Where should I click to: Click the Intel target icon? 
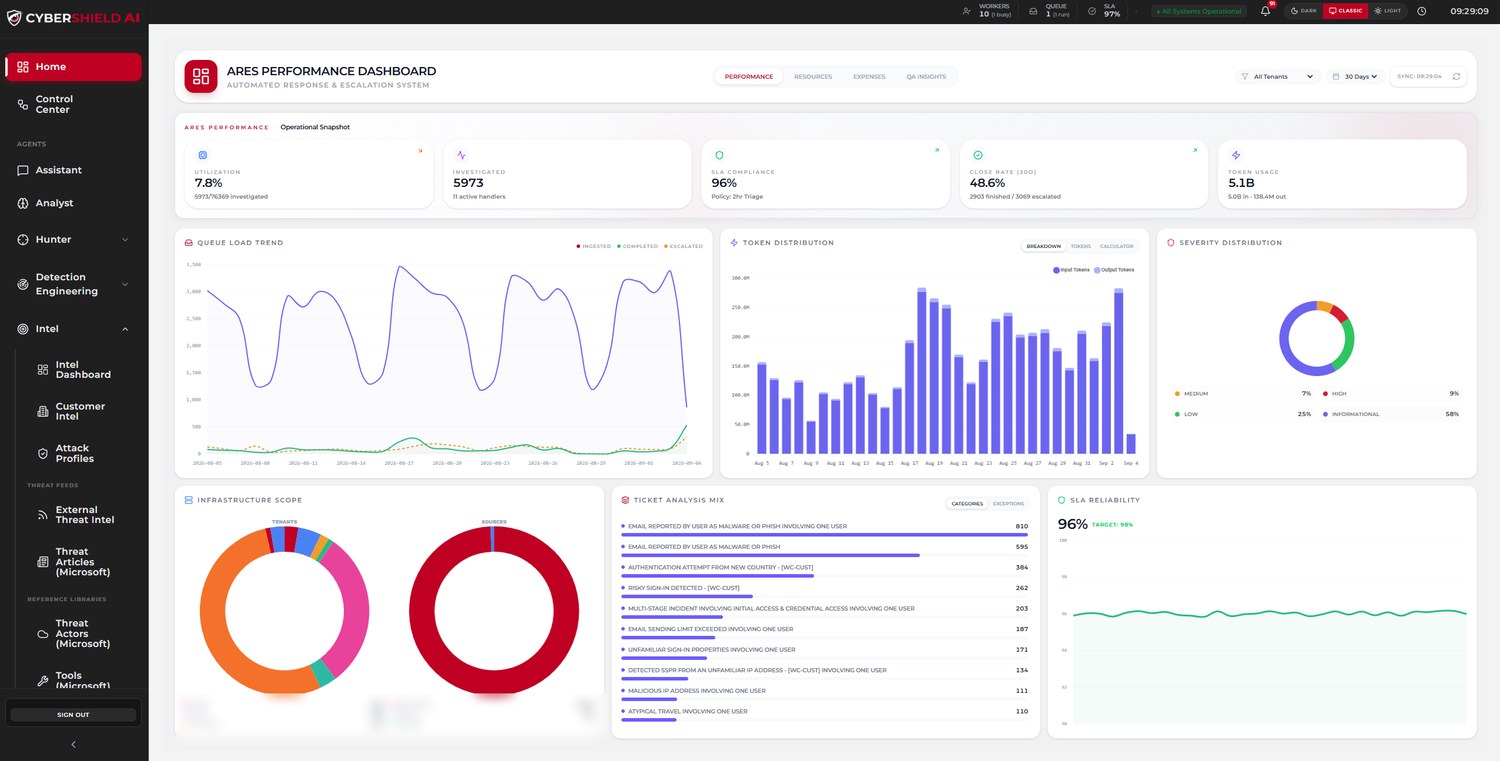[23, 329]
